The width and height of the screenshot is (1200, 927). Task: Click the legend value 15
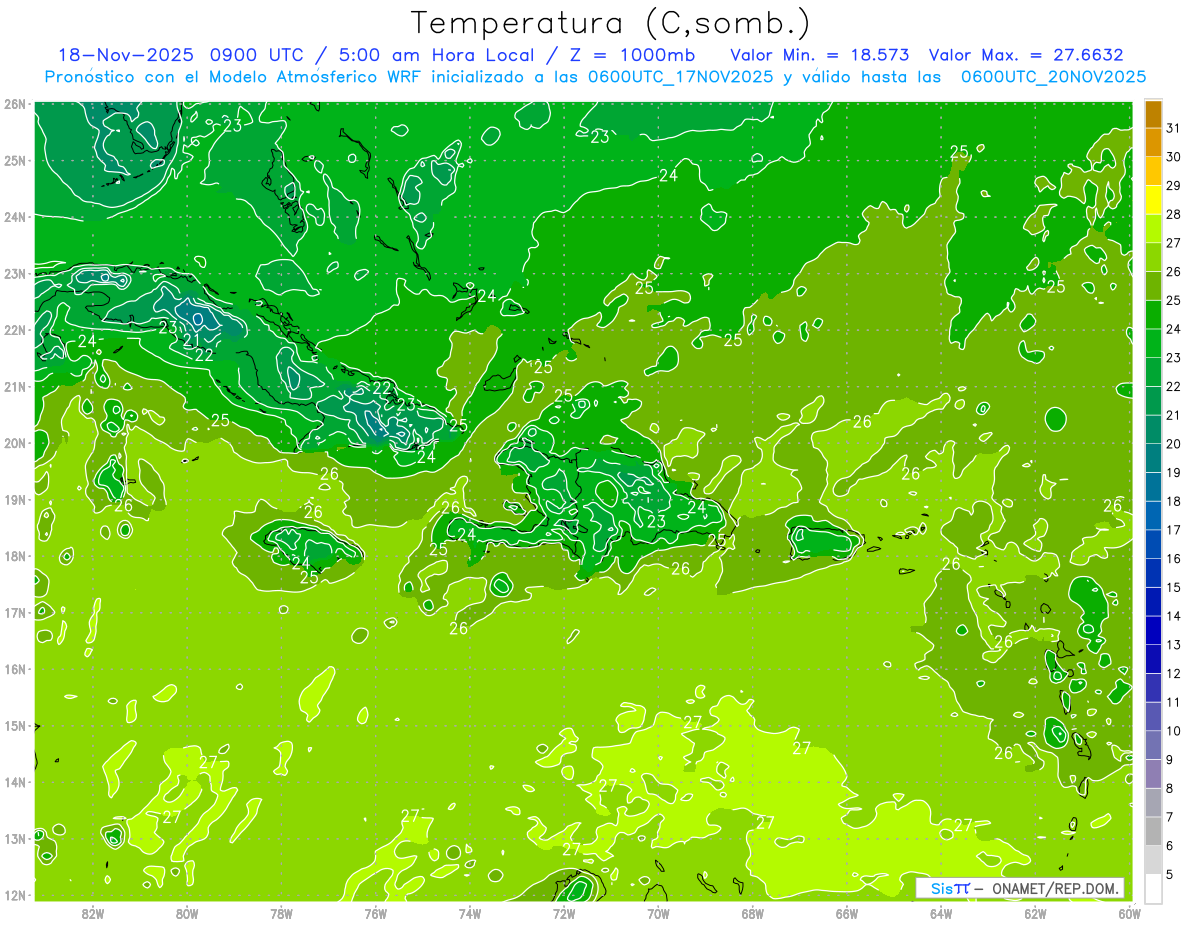[1173, 588]
